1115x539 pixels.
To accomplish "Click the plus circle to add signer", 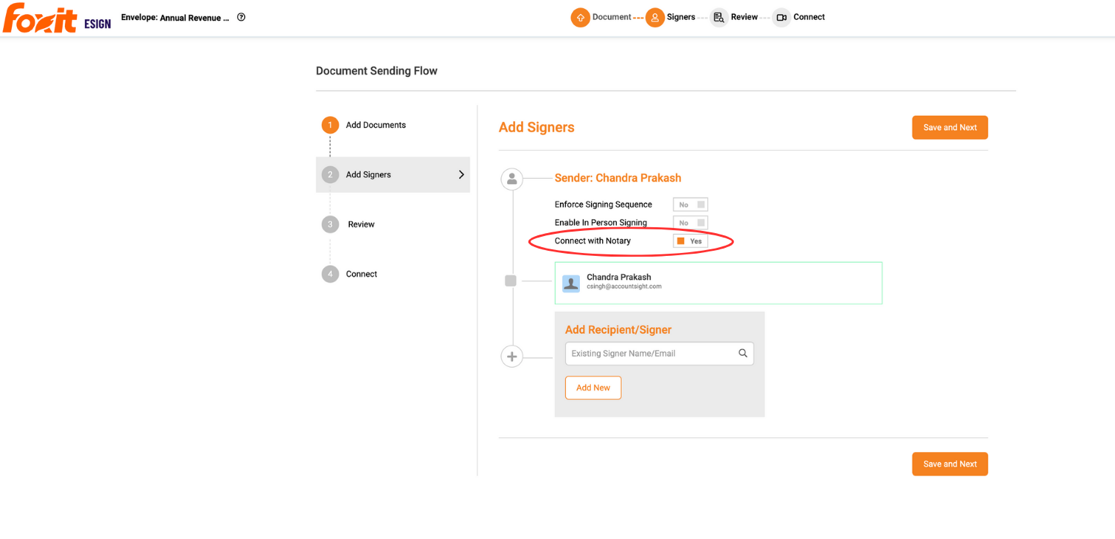I will coord(512,356).
